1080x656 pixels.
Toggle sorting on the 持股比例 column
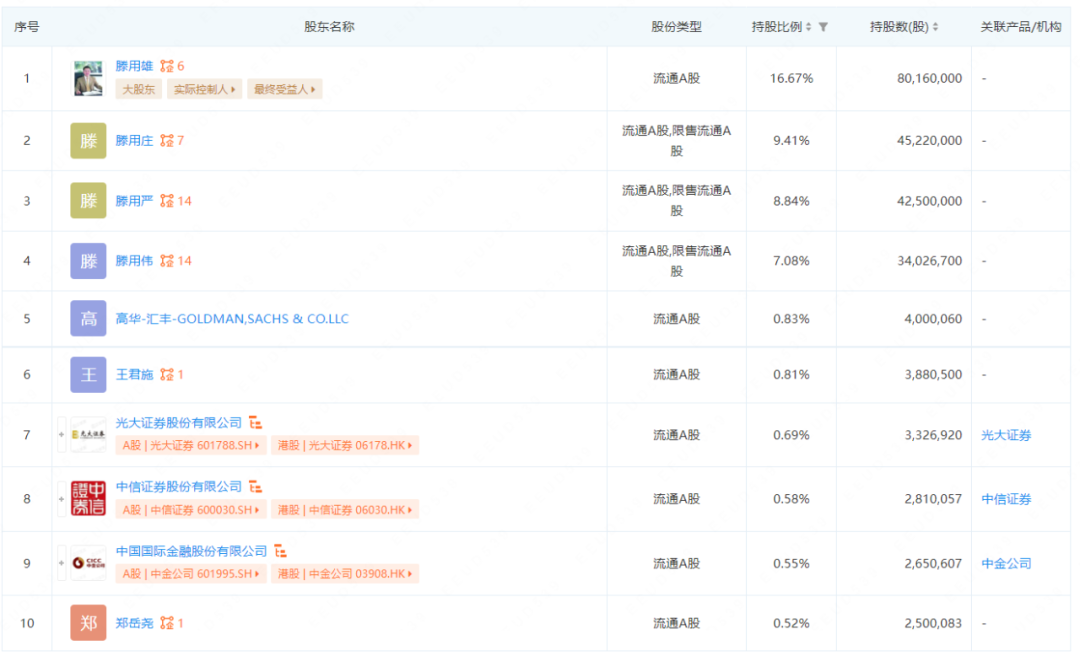tap(807, 26)
